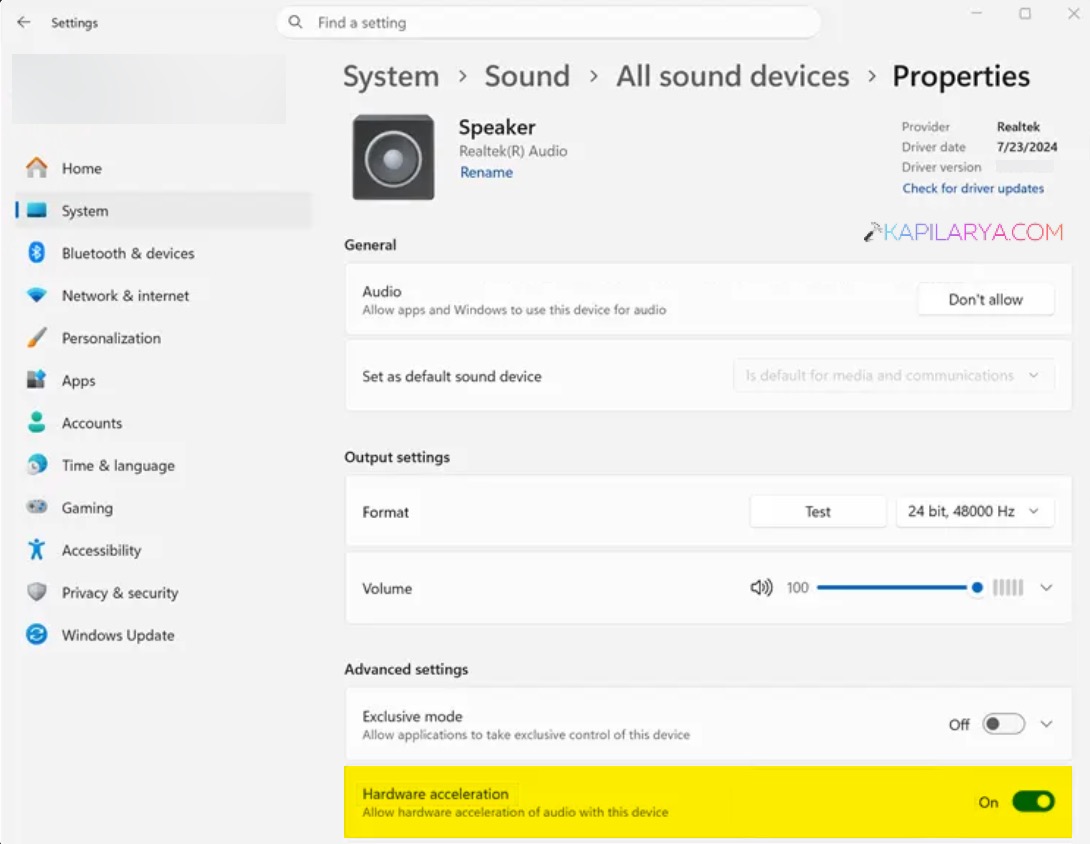This screenshot has height=844, width=1090.
Task: Turn on Exclusive mode toggle
Action: (1003, 724)
